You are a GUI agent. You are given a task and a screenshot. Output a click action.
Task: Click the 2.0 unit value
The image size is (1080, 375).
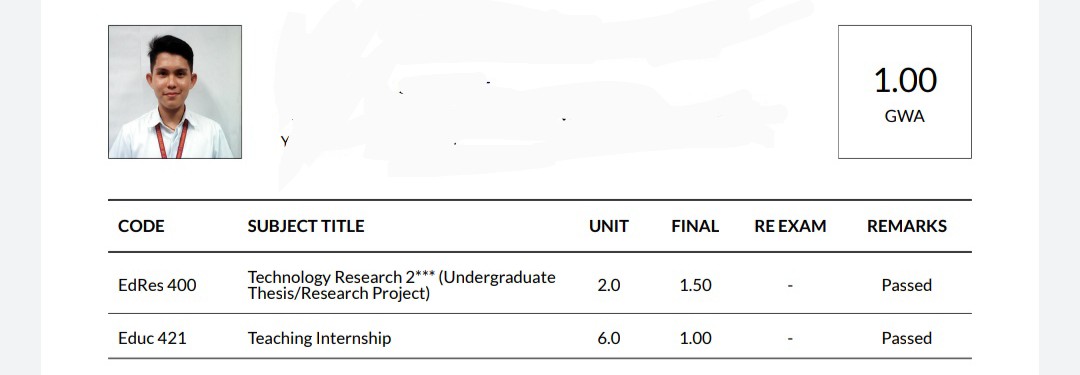point(609,285)
